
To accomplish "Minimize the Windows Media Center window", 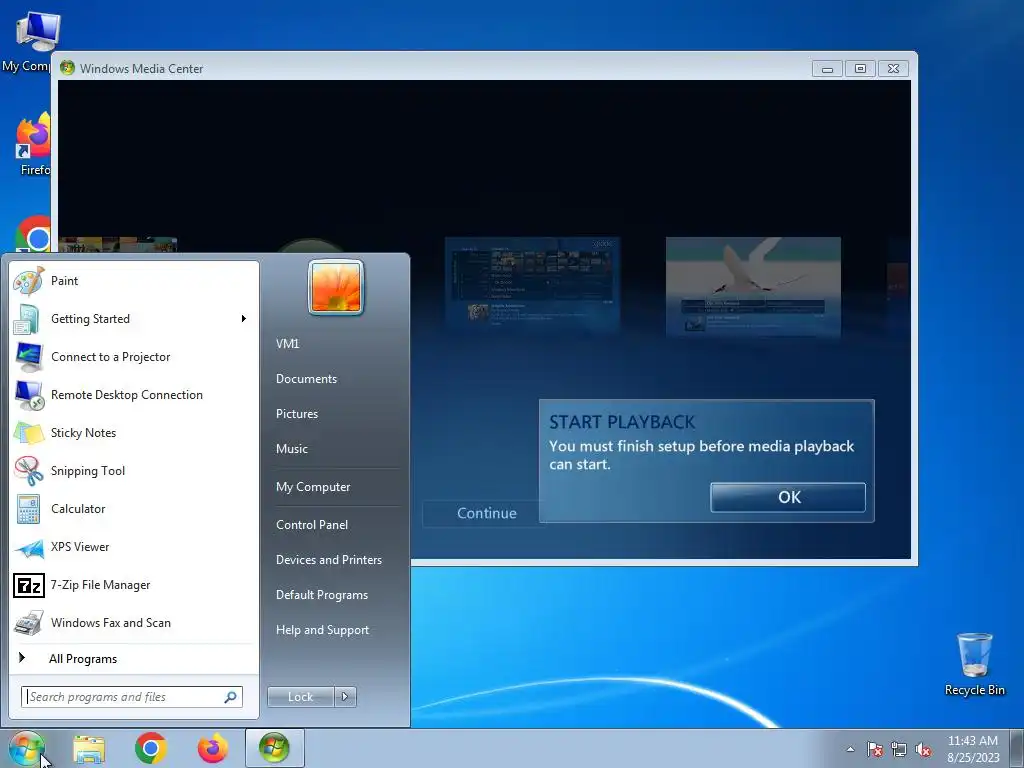I will point(827,69).
